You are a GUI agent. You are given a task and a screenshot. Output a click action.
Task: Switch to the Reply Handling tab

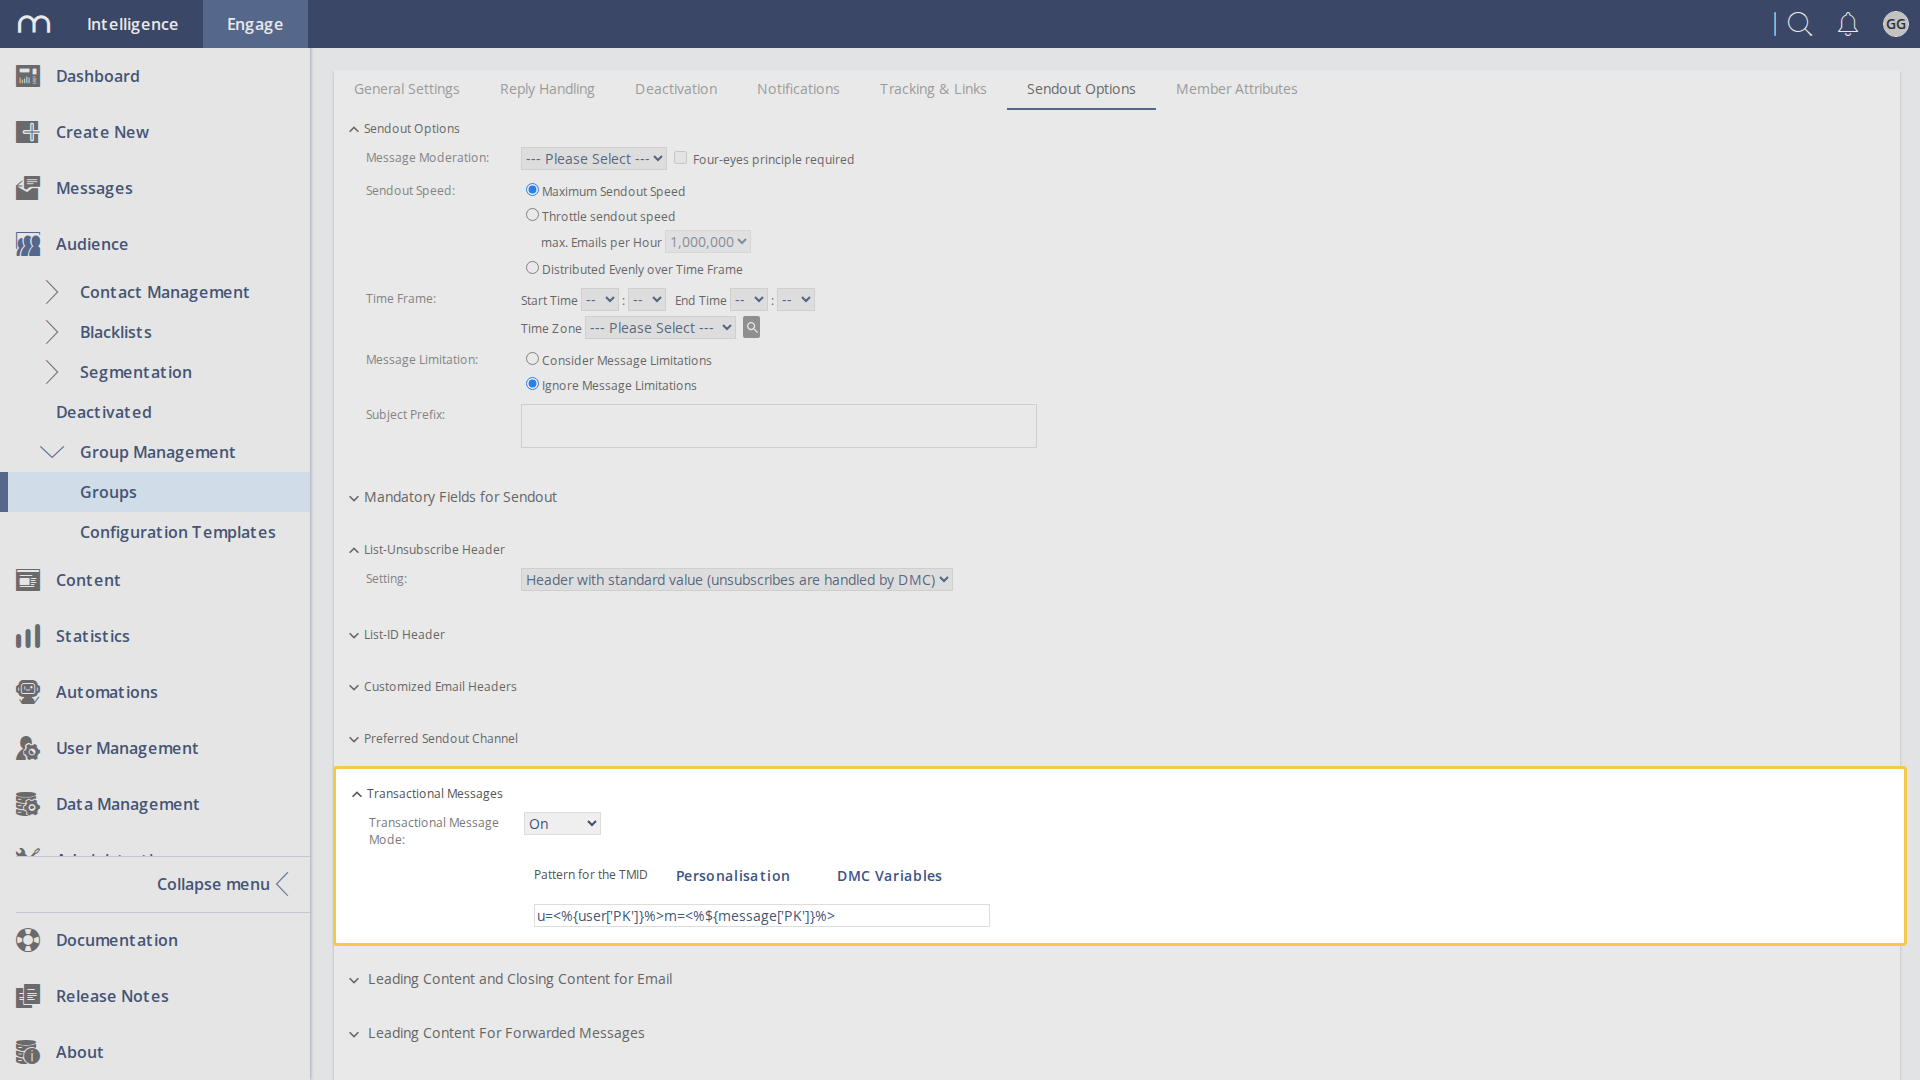point(547,89)
